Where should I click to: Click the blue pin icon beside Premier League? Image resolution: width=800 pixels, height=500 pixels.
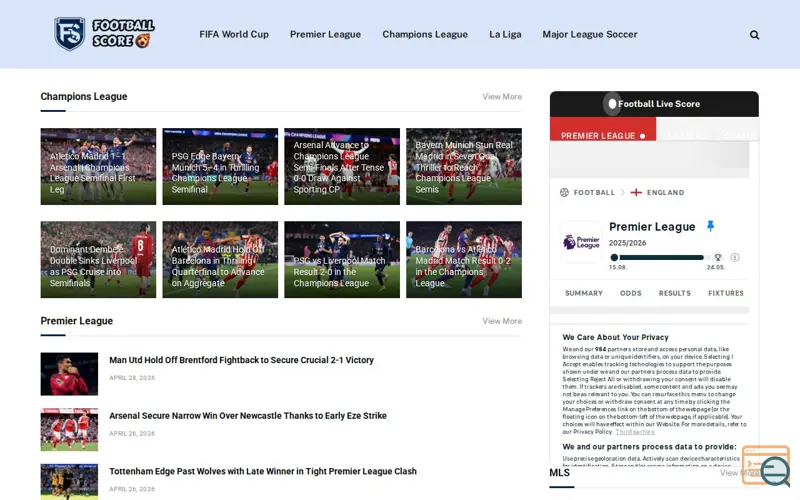(710, 226)
